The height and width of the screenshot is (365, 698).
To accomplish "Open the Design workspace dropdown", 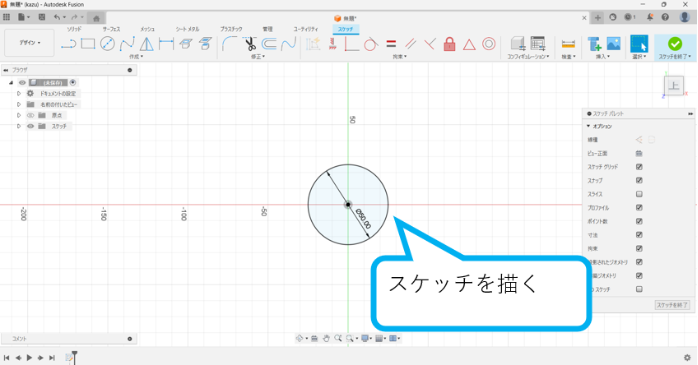I will click(x=29, y=43).
